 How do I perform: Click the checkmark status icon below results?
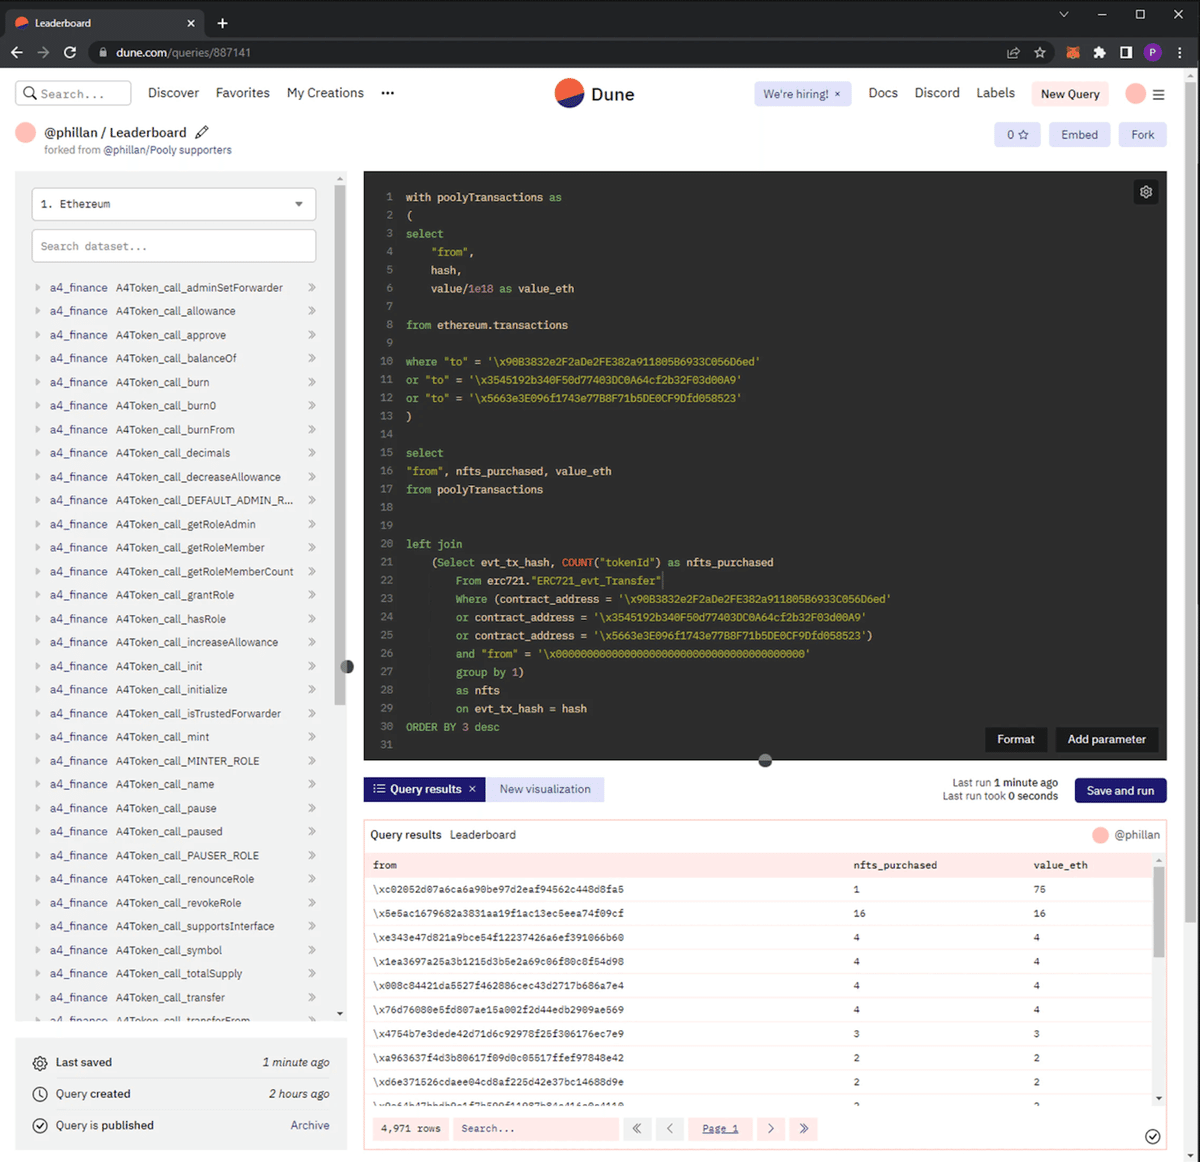1153,1136
